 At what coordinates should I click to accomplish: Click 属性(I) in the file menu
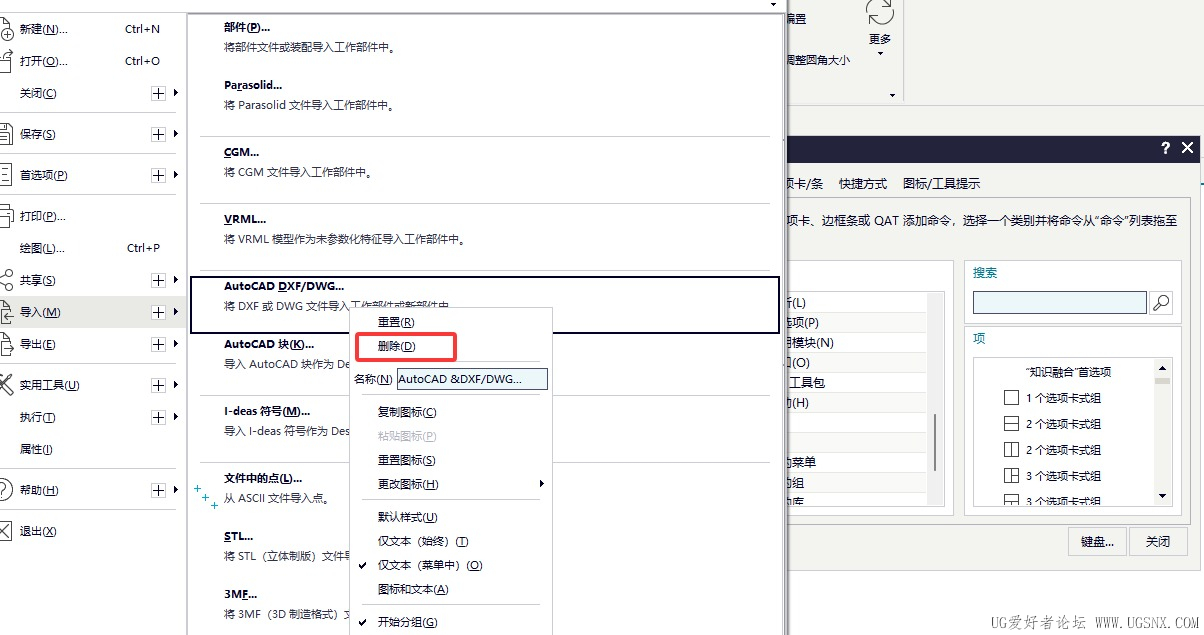(x=36, y=449)
